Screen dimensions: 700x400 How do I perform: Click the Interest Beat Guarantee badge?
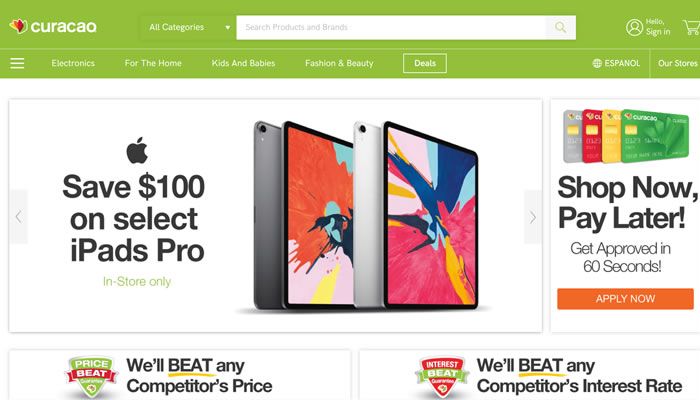coord(442,376)
